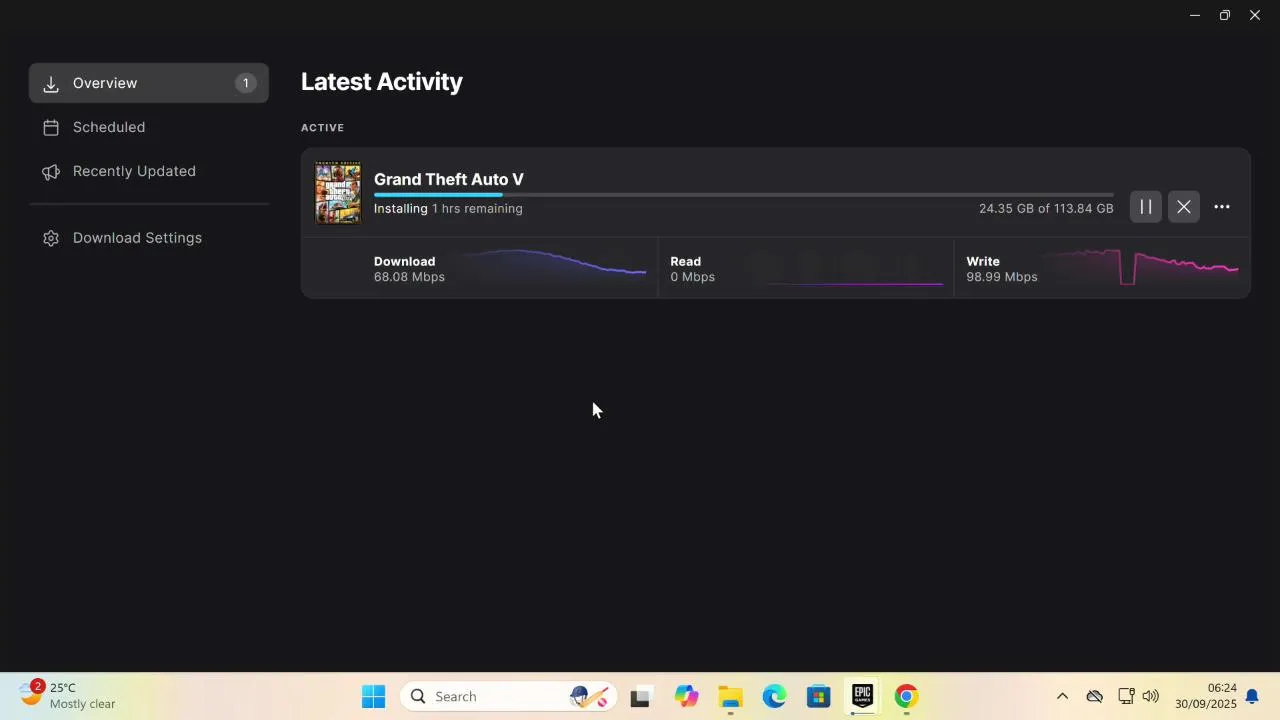Open Microsoft Edge from the taskbar
1280x720 pixels.
(x=774, y=697)
